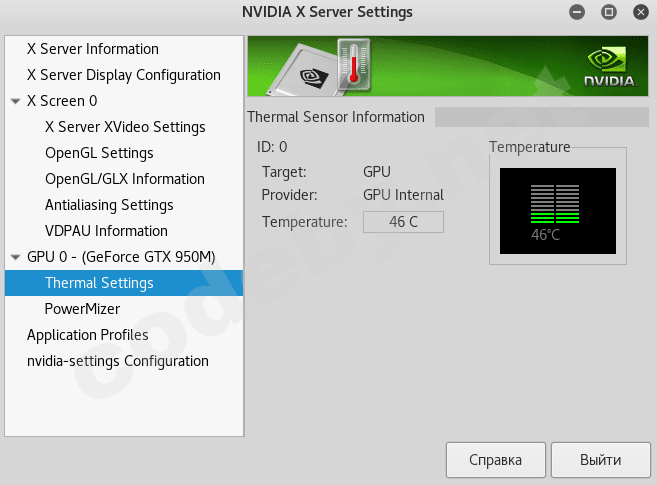The width and height of the screenshot is (657, 485).
Task: Collapse the X Screen 0 tree node
Action: pos(15,101)
